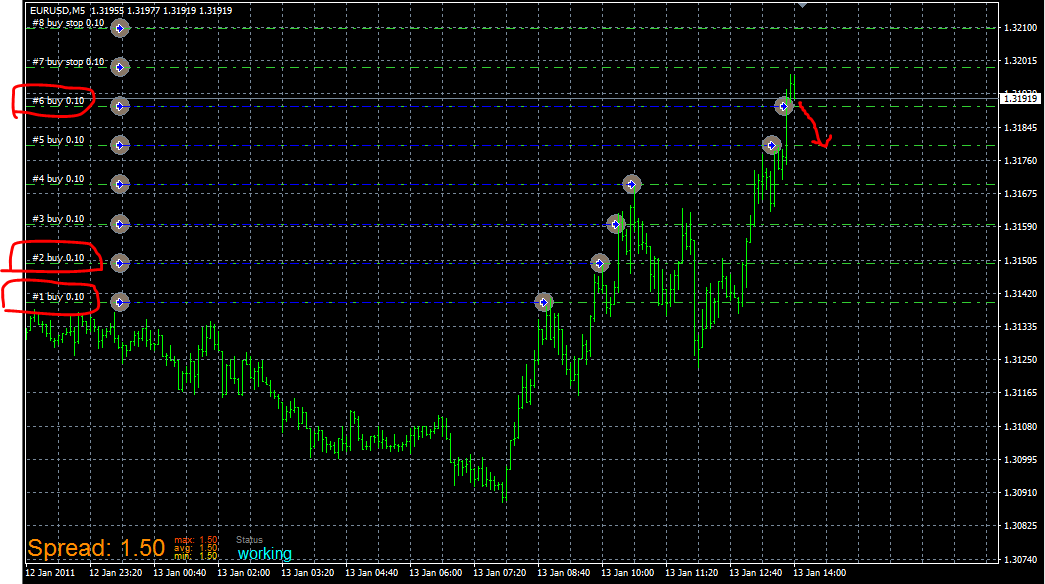Click the '13 Jan 11:20' time axis label
The width and height of the screenshot is (1045, 584).
(x=691, y=573)
